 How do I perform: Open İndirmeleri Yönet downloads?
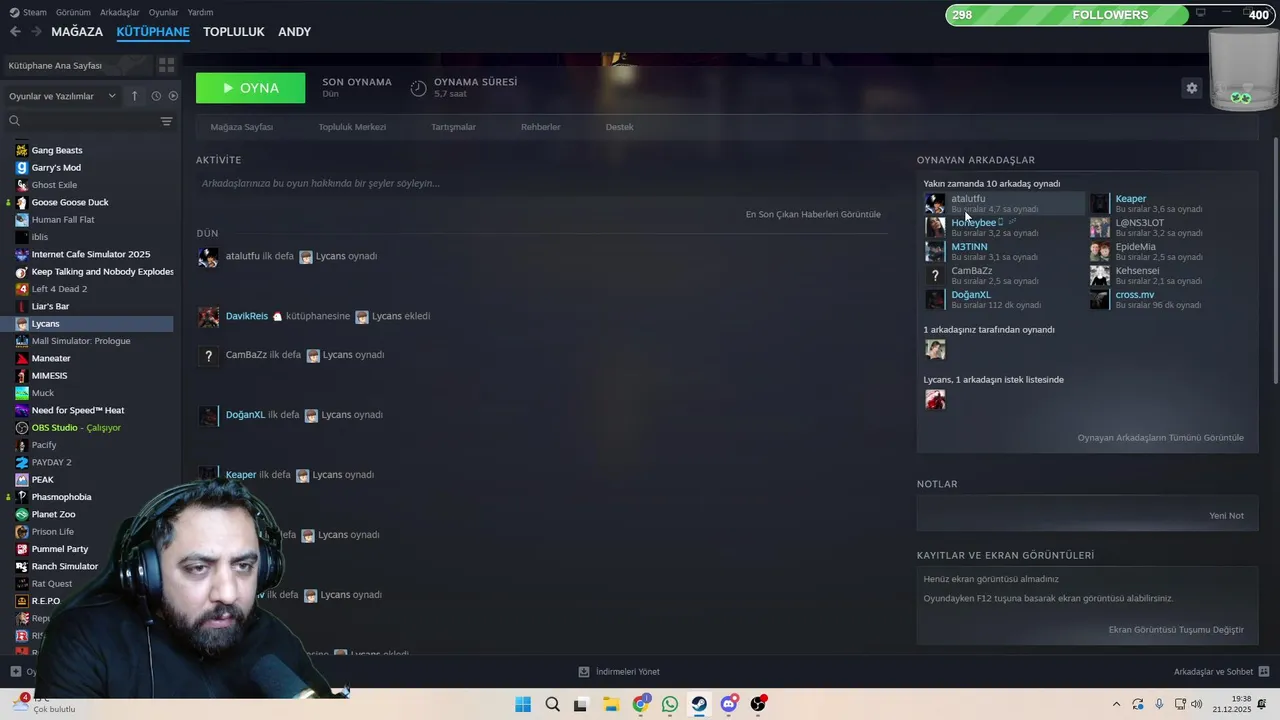pyautogui.click(x=620, y=672)
